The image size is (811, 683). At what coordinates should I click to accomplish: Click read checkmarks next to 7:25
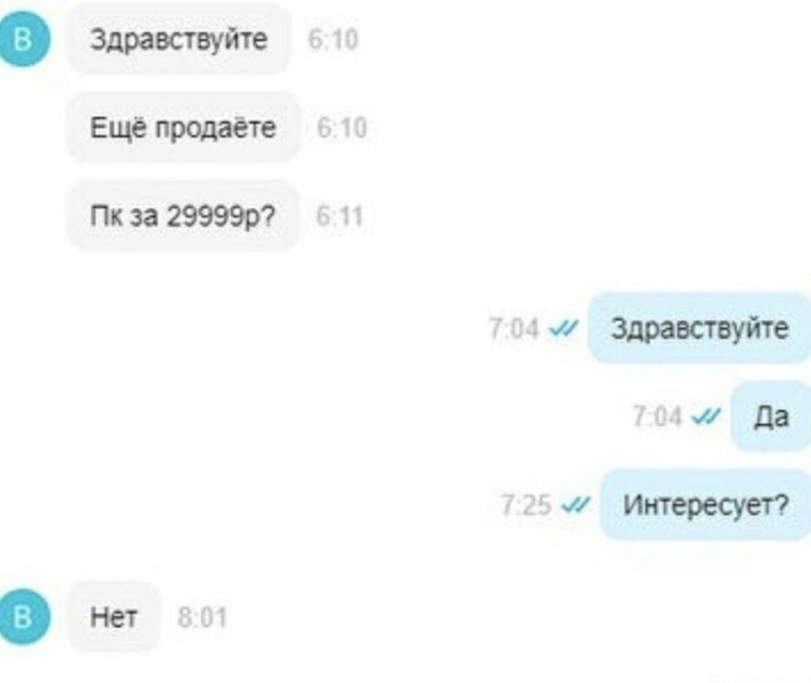575,505
